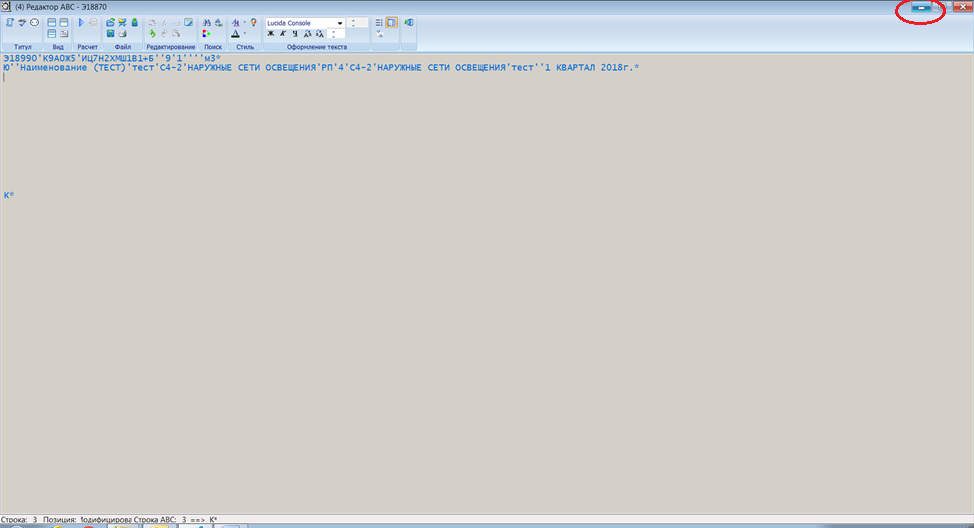This screenshot has width=974, height=528.
Task: Click the line beginning Ю''Наименование (ТЕСТ)
Action: click(321, 68)
